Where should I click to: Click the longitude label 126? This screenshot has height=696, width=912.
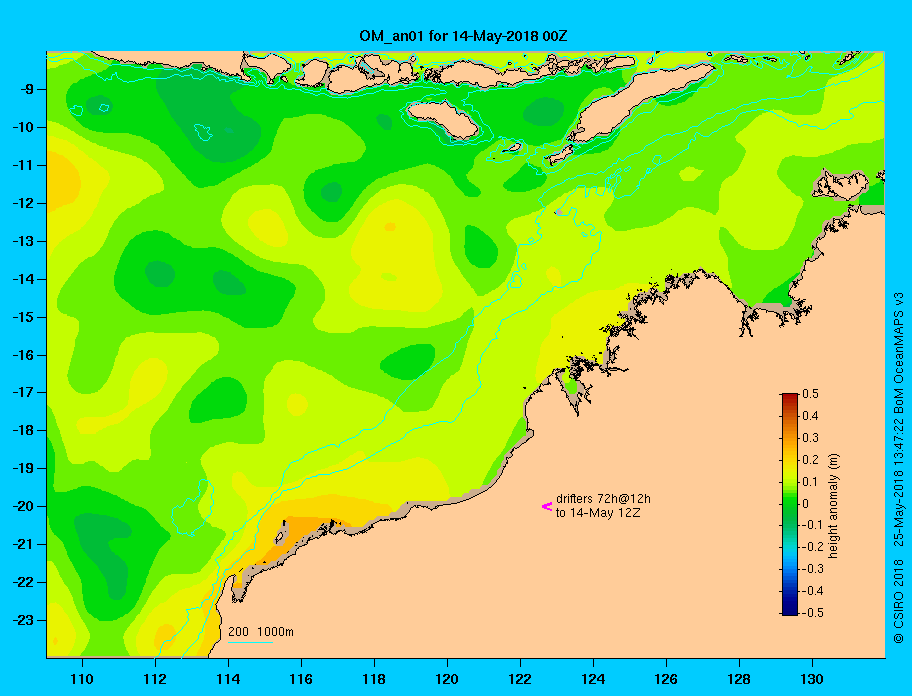(666, 679)
